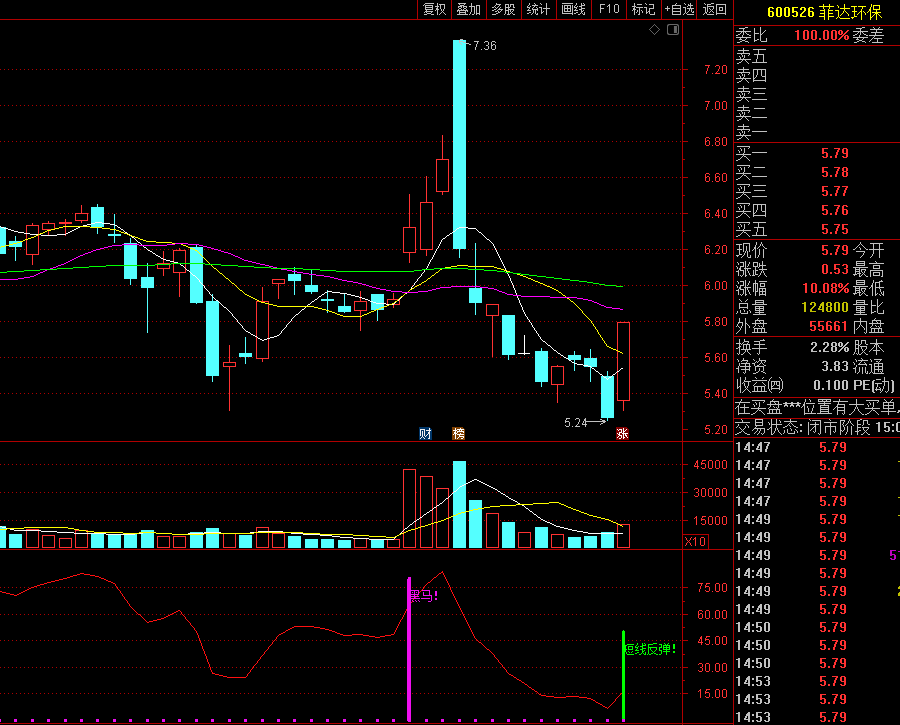Click the 总量 124800 value
This screenshot has height=725, width=900.
pos(825,307)
